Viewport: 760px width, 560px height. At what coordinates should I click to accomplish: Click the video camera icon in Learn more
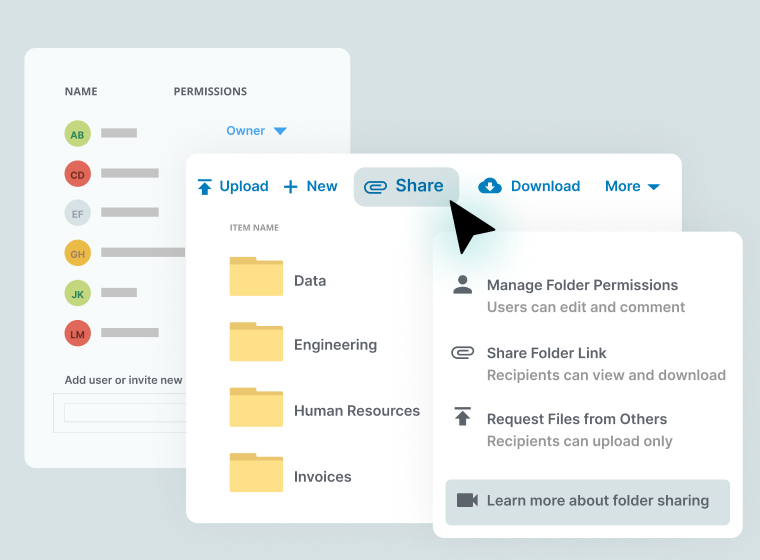467,500
